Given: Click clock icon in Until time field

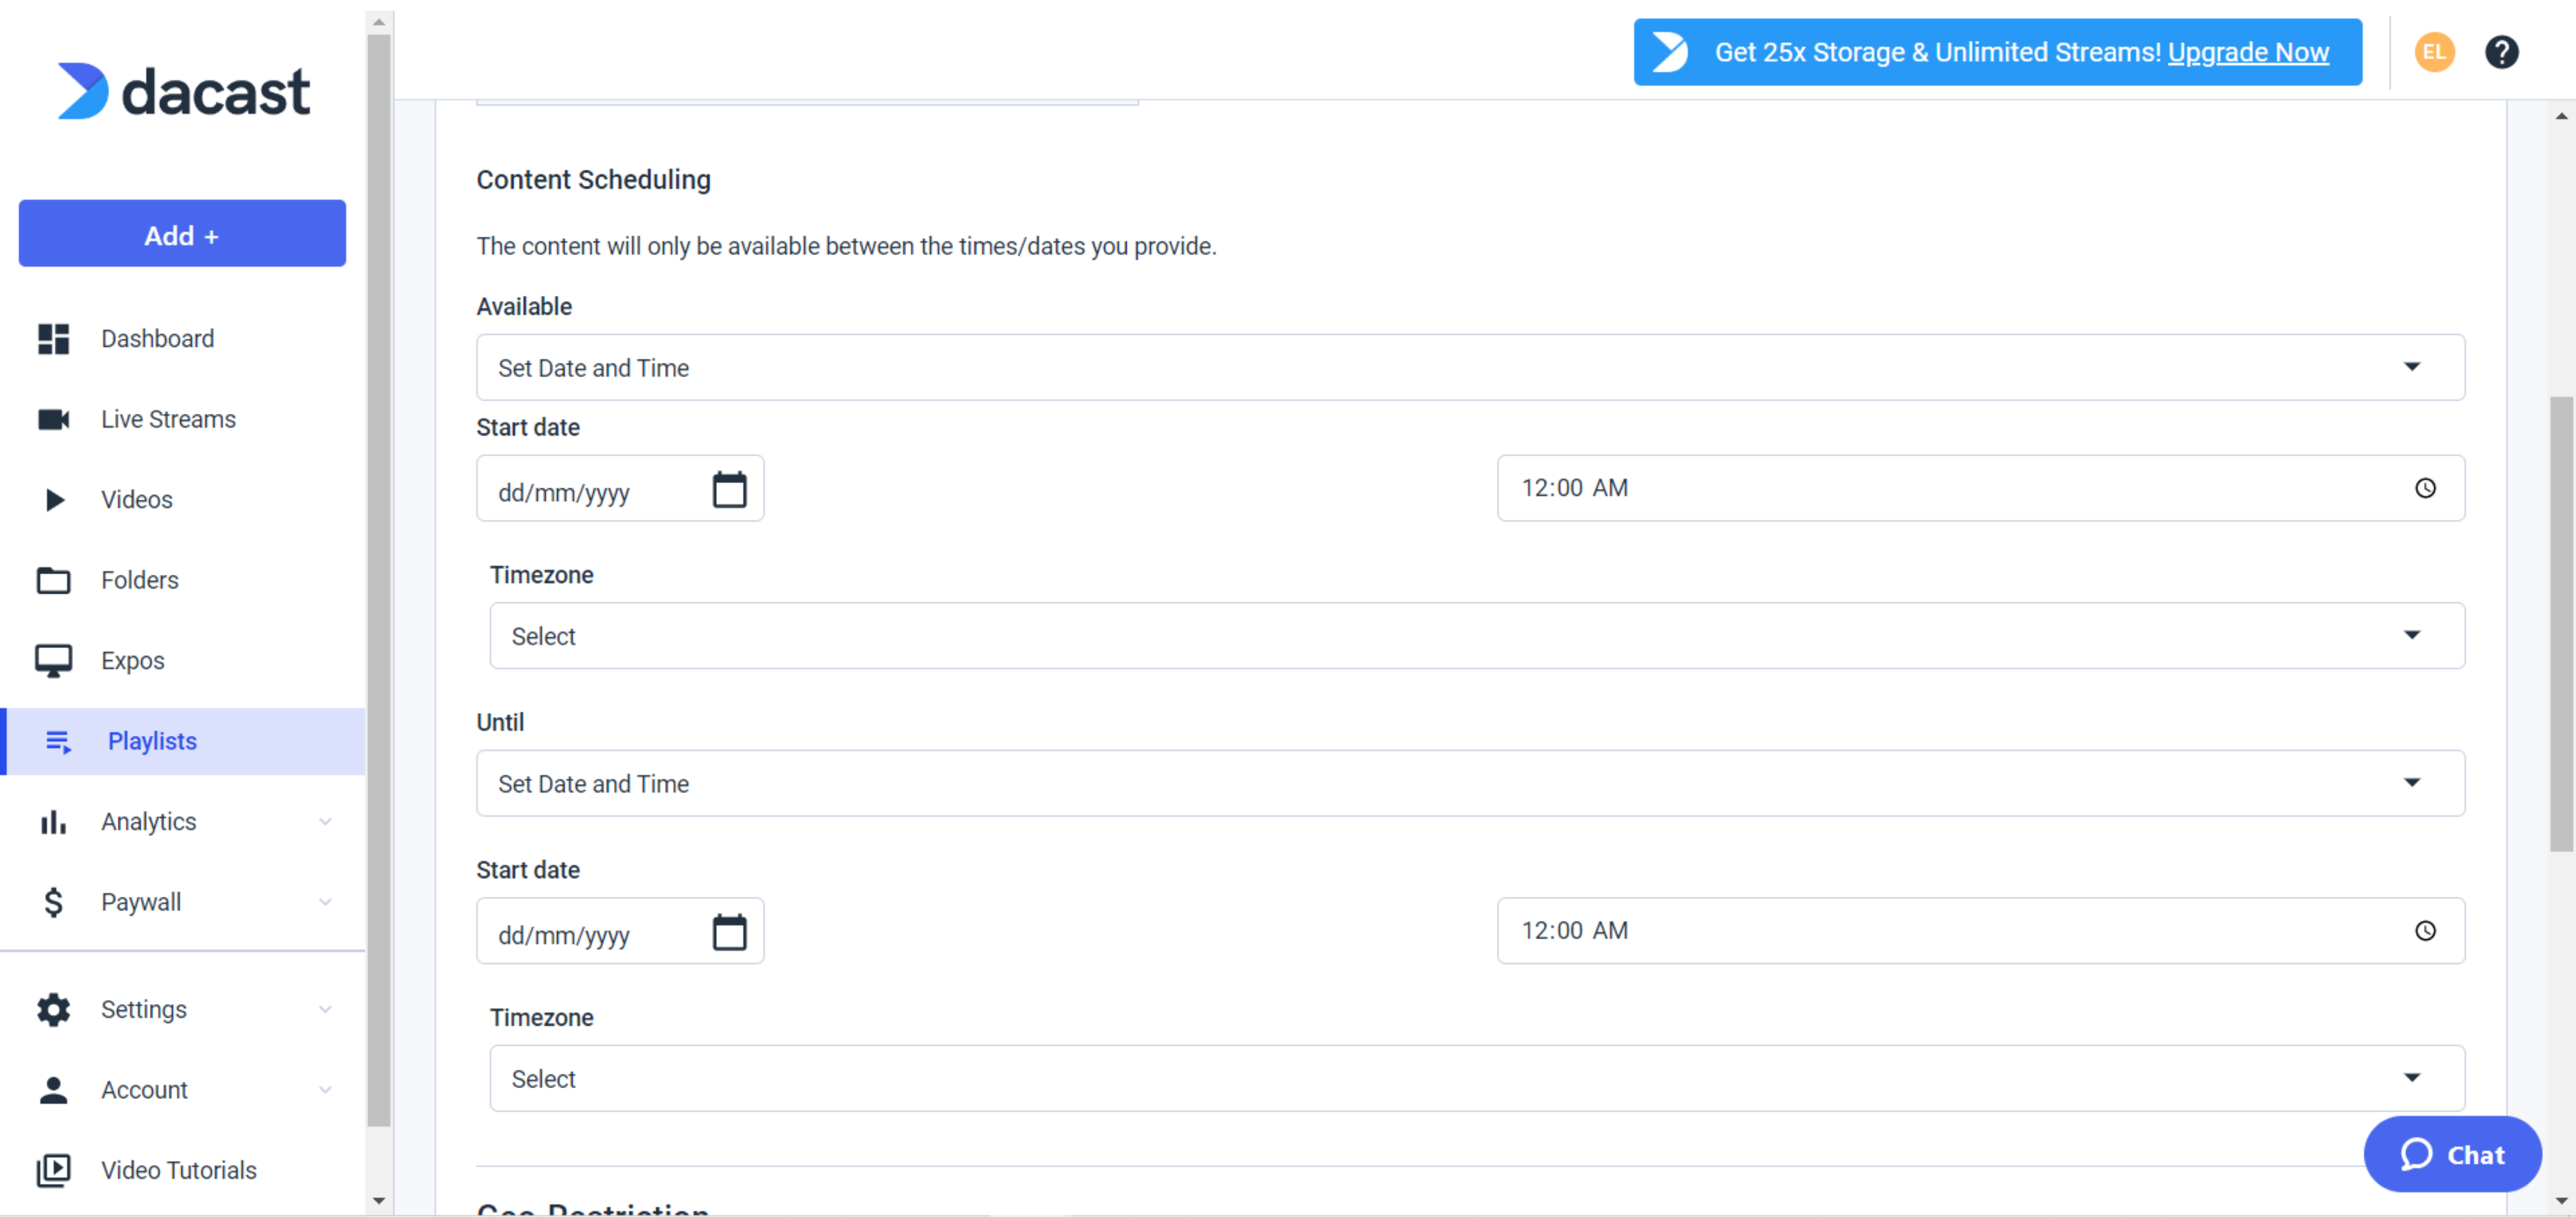Looking at the screenshot, I should (x=2425, y=931).
